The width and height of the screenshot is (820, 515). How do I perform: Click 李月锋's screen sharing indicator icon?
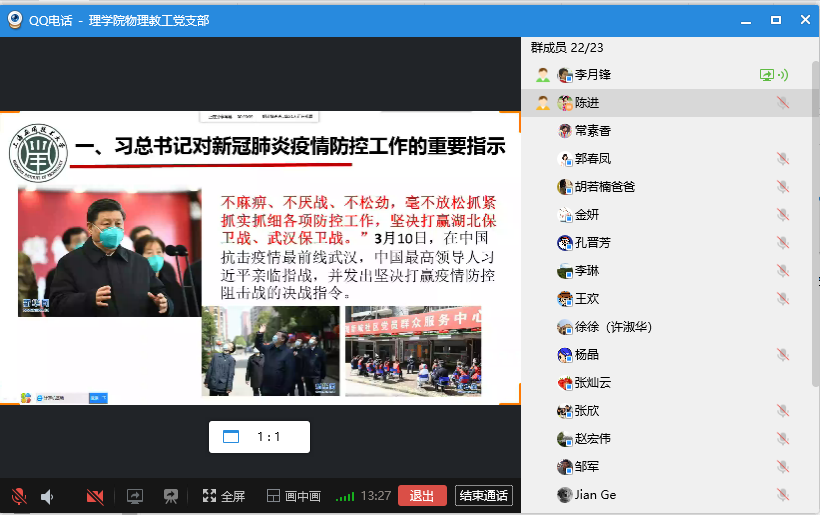click(x=766, y=75)
